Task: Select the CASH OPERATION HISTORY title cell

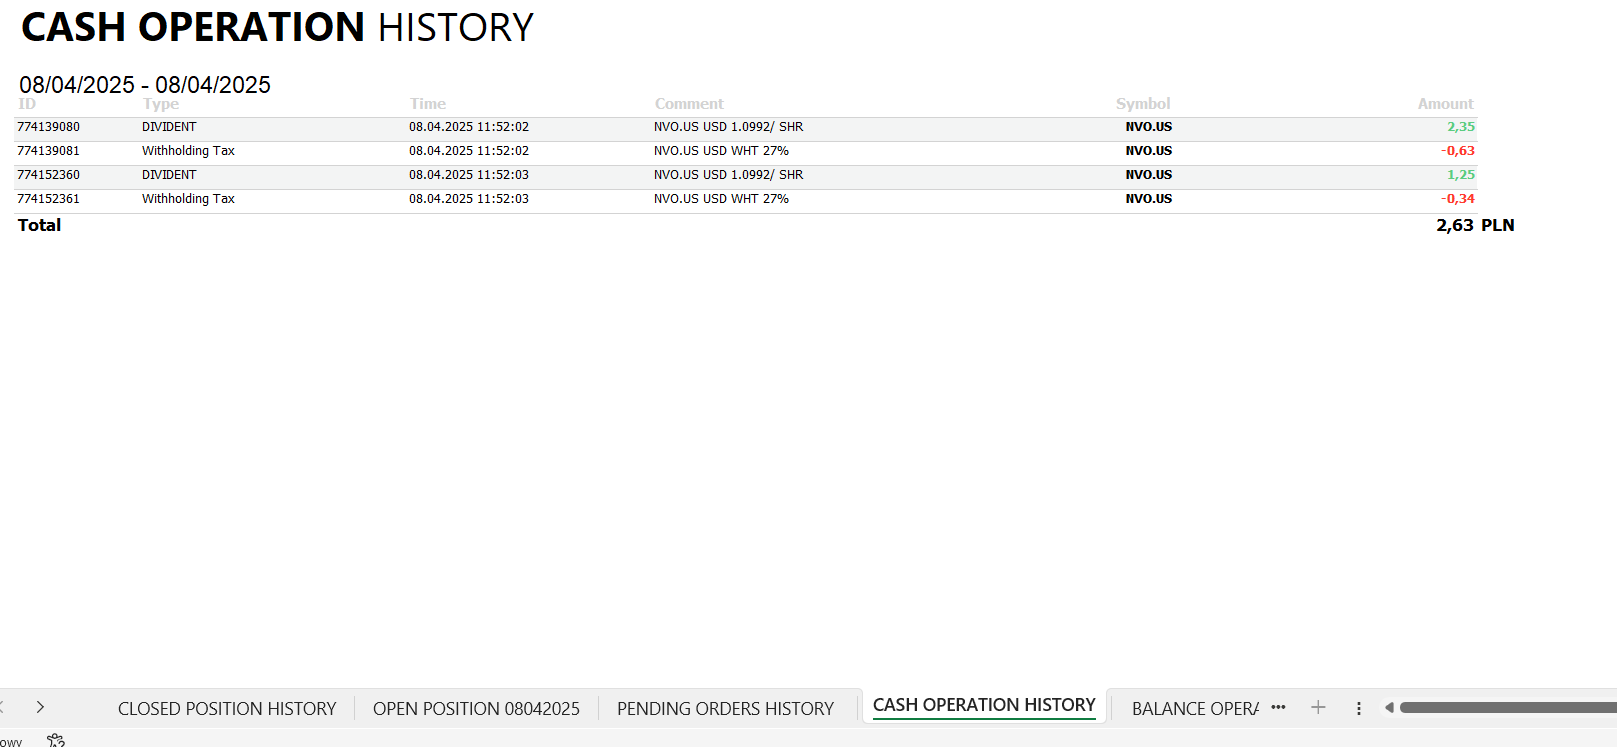Action: point(277,28)
